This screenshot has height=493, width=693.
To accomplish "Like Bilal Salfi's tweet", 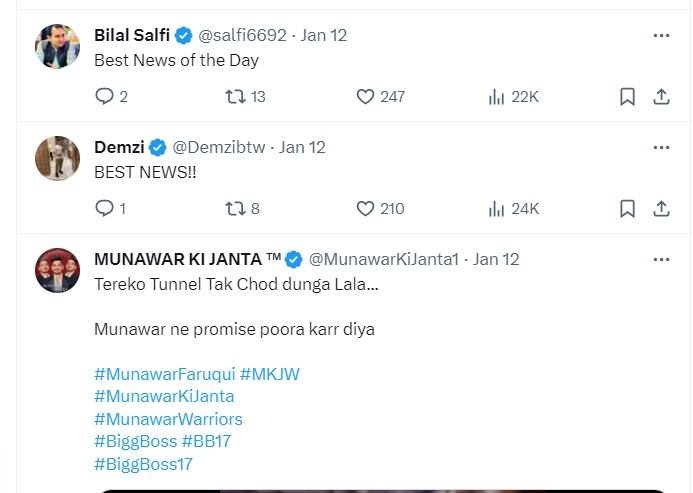I will (x=365, y=97).
